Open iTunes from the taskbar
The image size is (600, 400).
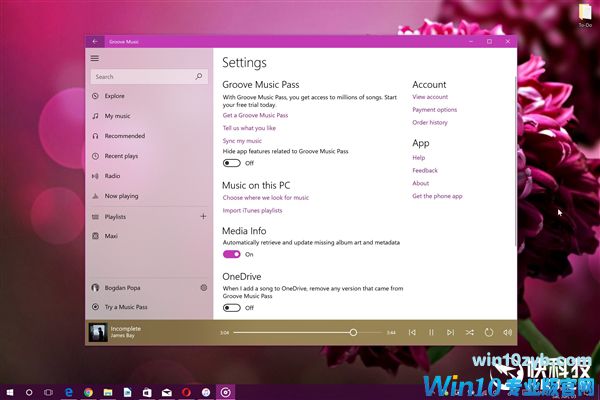click(x=206, y=392)
